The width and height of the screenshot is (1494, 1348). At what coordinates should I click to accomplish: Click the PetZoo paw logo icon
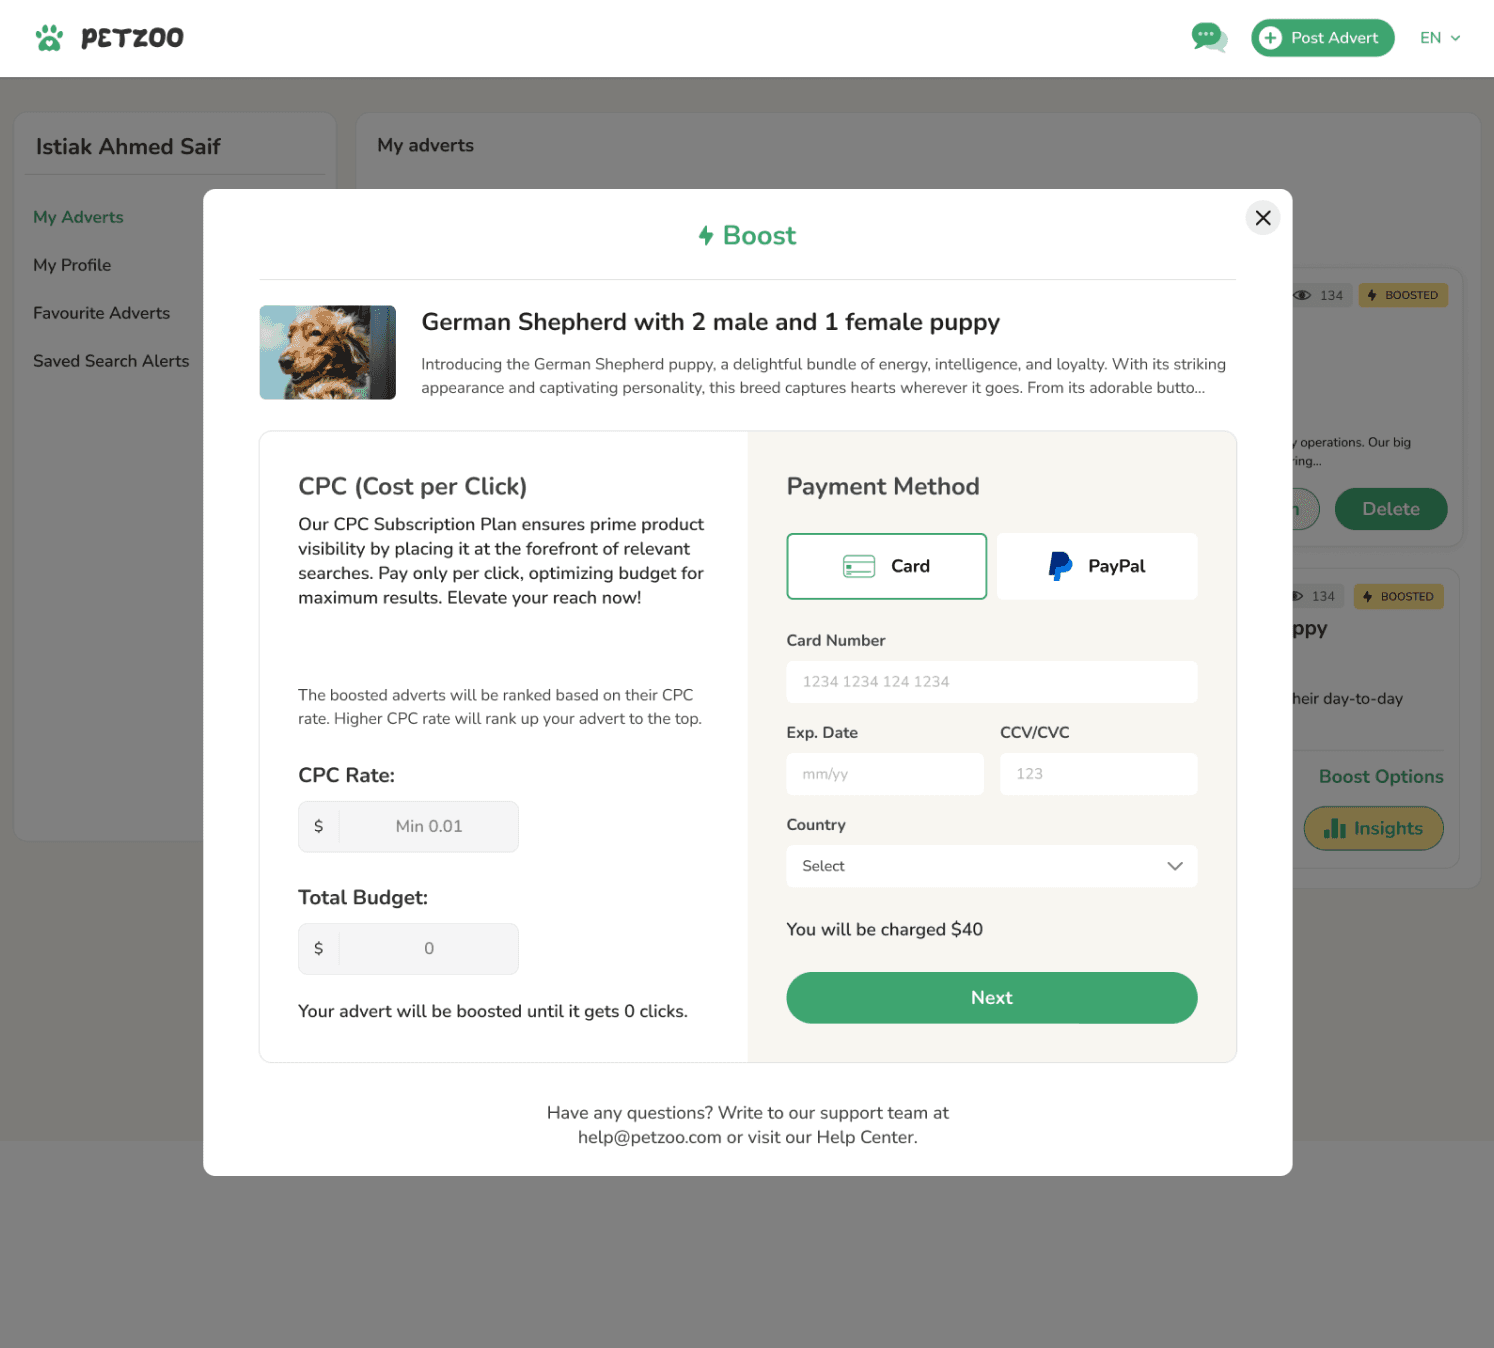tap(49, 38)
